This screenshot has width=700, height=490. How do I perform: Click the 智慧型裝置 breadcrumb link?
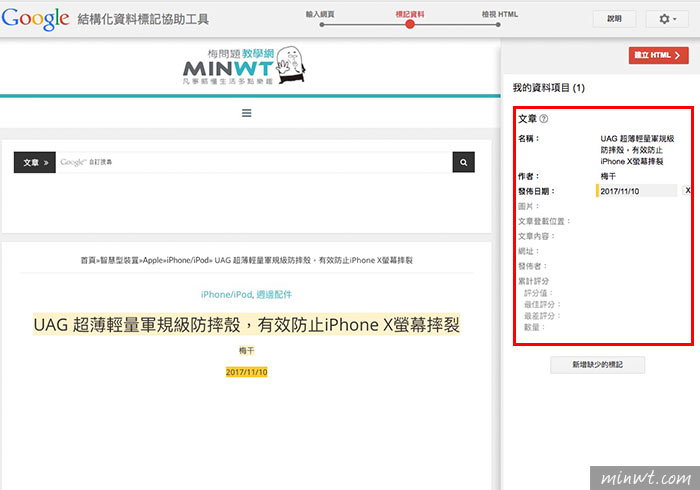tap(119, 260)
